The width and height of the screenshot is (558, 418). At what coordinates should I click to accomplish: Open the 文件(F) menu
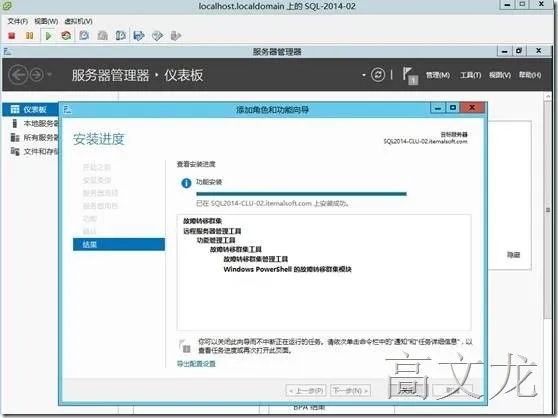(18, 21)
